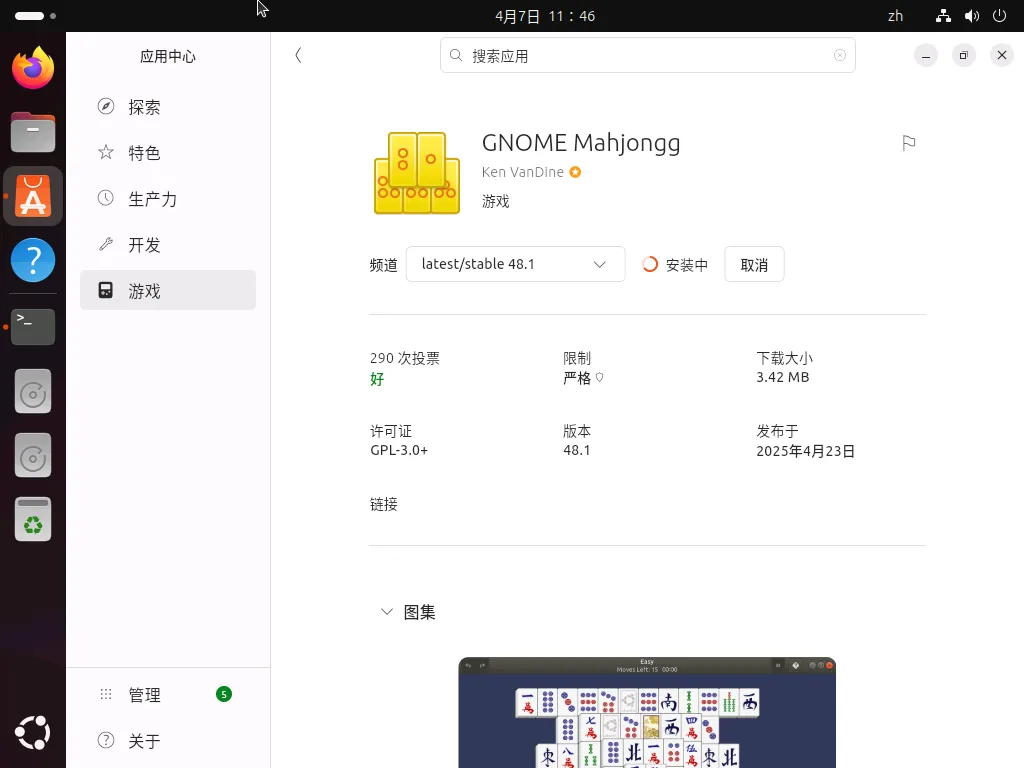Click the 安装中 progress status
The image size is (1024, 768).
pyautogui.click(x=687, y=264)
